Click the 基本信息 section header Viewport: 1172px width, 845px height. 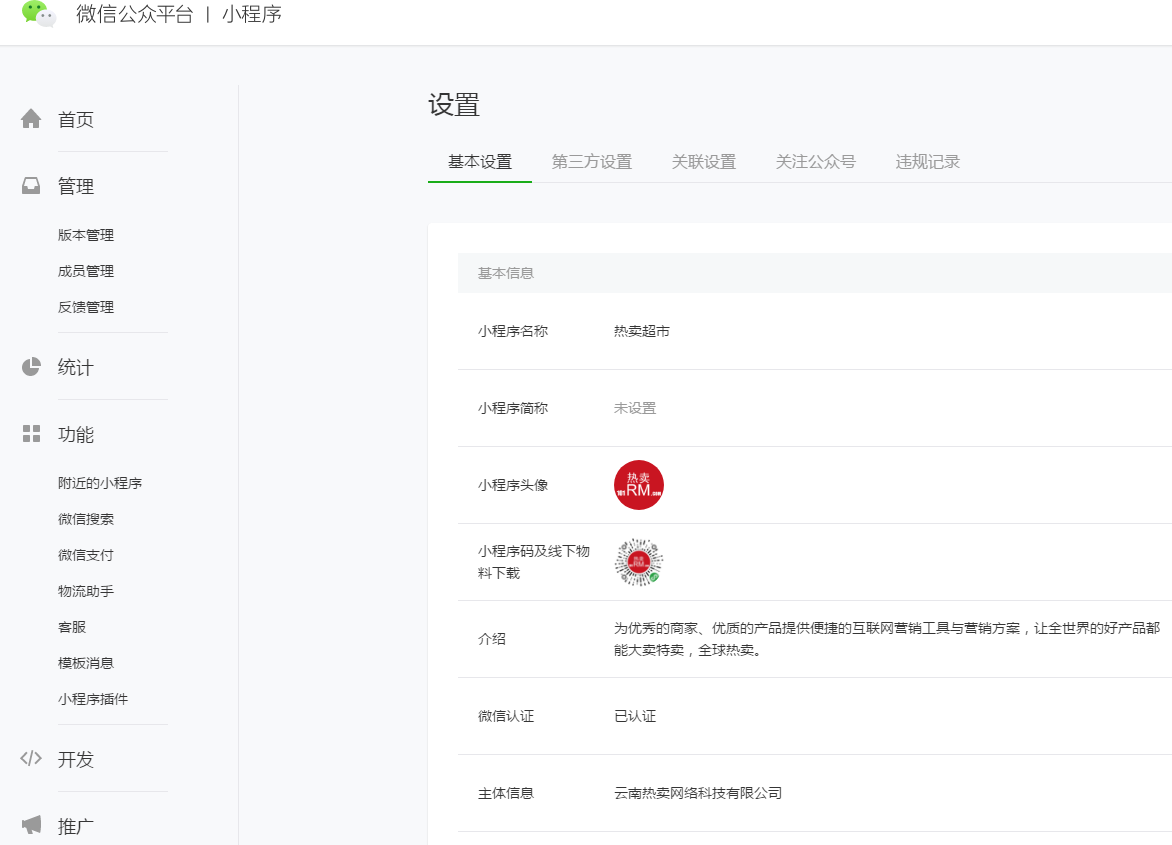(x=506, y=273)
